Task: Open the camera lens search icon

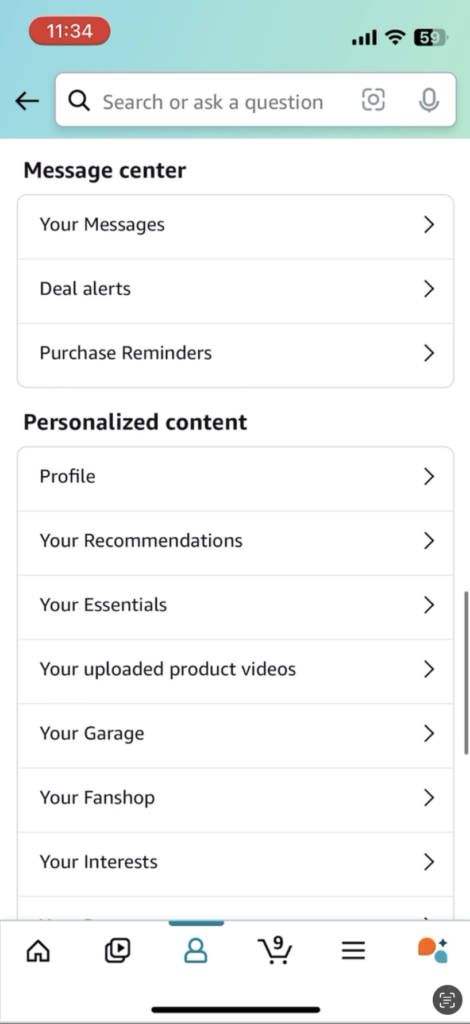Action: (x=373, y=100)
